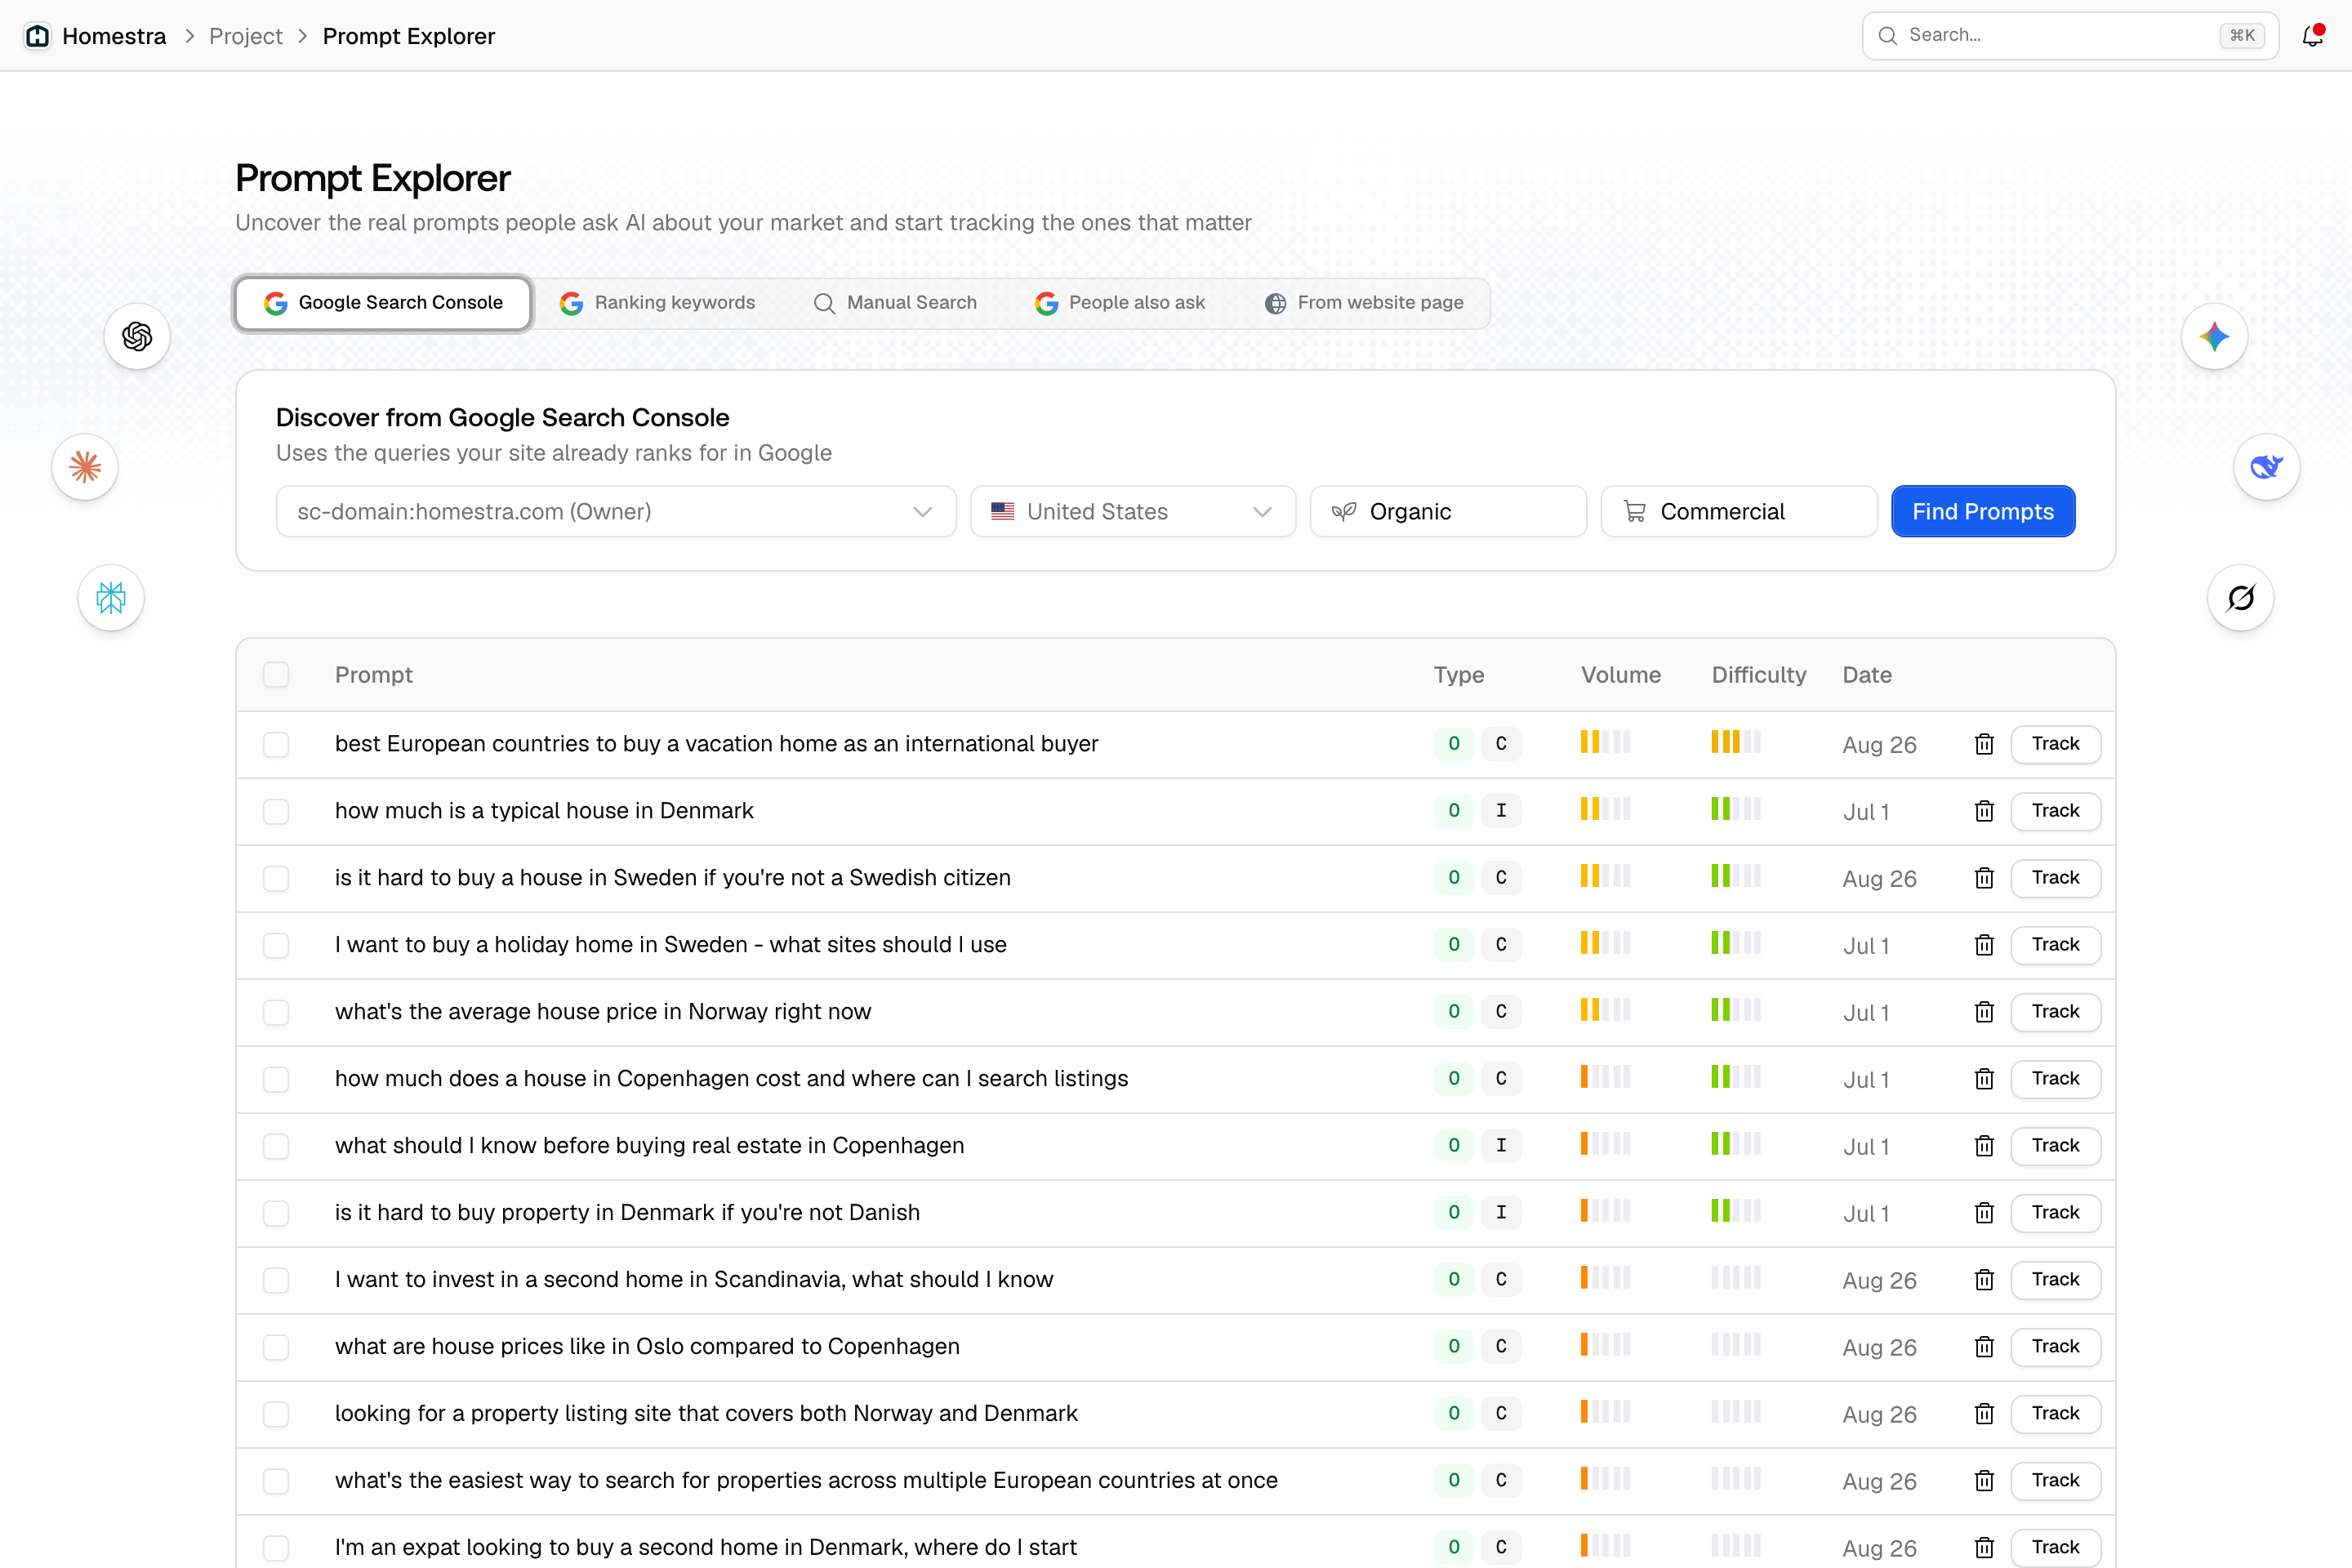Click the Perplexity floating icon

111,598
